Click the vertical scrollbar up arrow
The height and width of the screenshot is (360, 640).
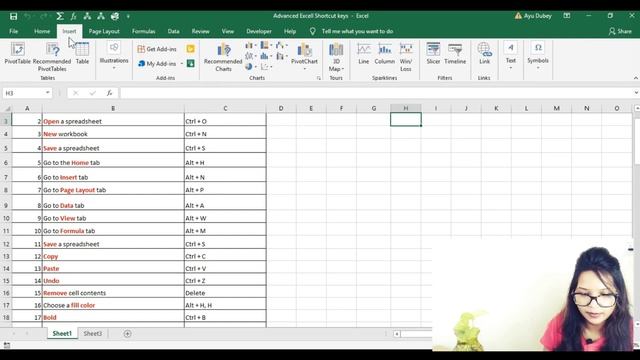pyautogui.click(x=637, y=108)
